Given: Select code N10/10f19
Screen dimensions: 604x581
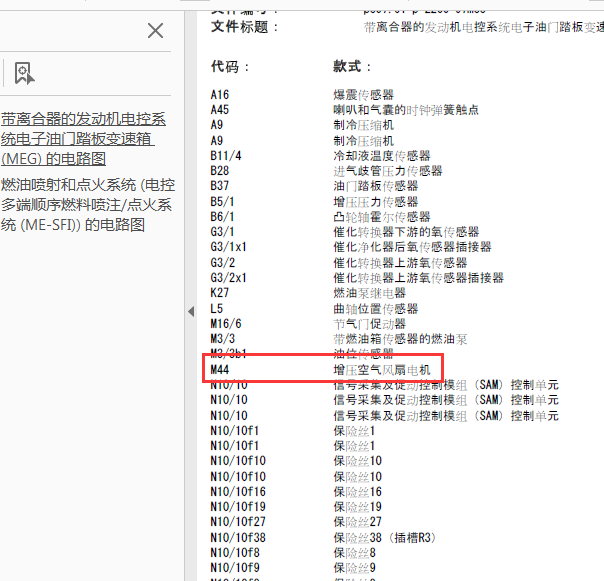Looking at the screenshot, I should (238, 506).
